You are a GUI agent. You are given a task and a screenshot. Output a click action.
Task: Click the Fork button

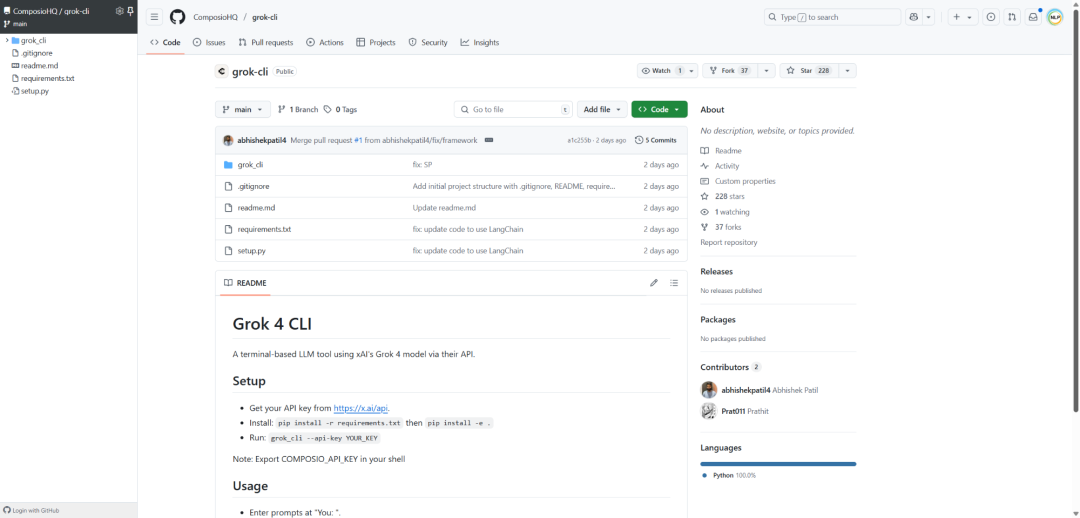(x=730, y=71)
